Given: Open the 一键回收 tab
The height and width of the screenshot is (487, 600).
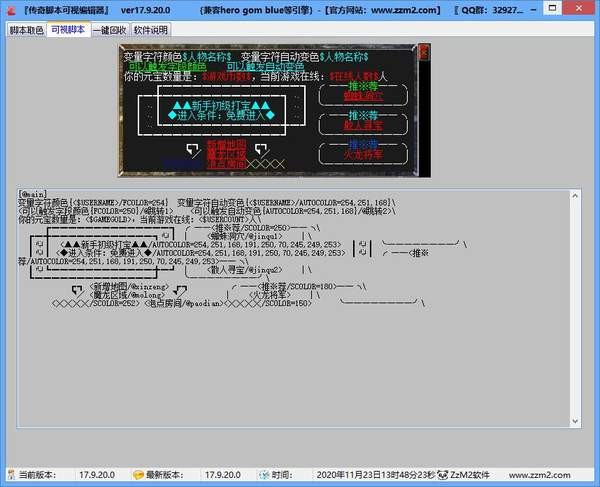Looking at the screenshot, I should coord(109,31).
